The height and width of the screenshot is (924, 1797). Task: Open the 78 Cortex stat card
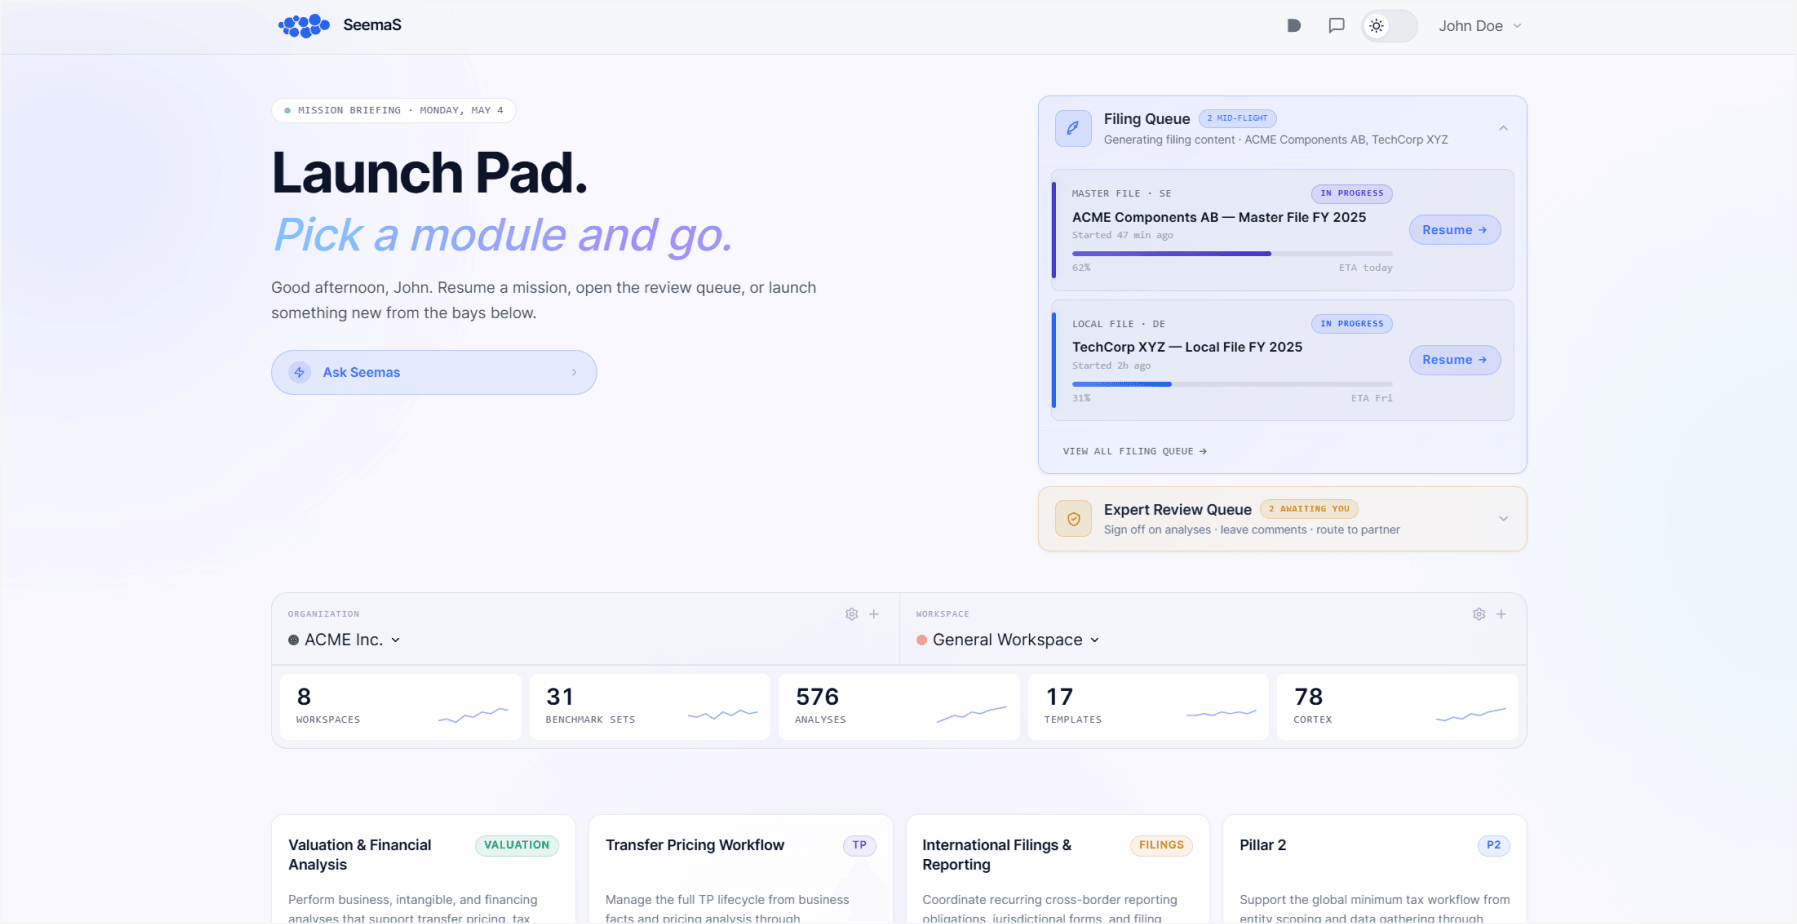click(x=1397, y=707)
